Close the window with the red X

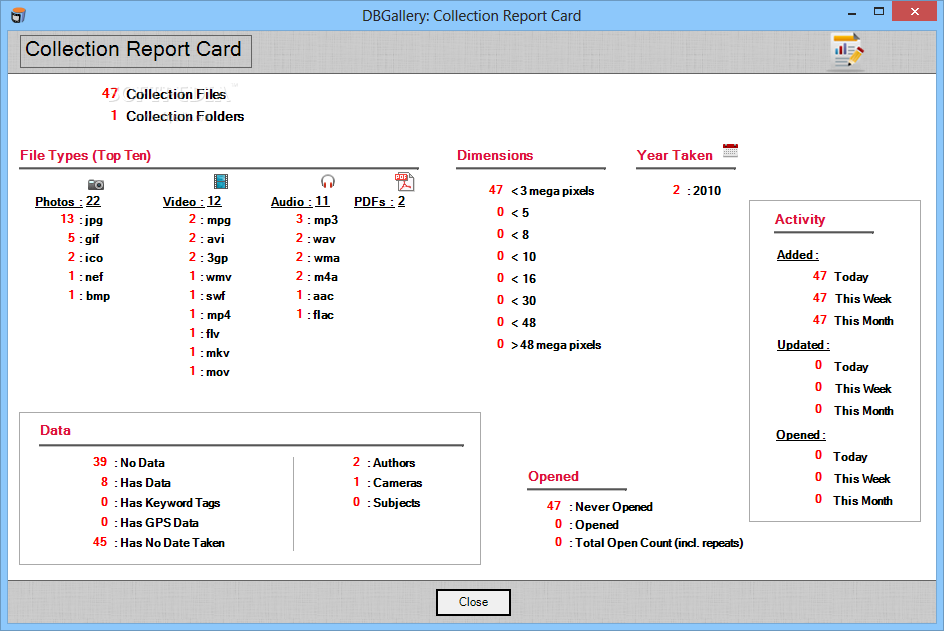click(x=914, y=11)
